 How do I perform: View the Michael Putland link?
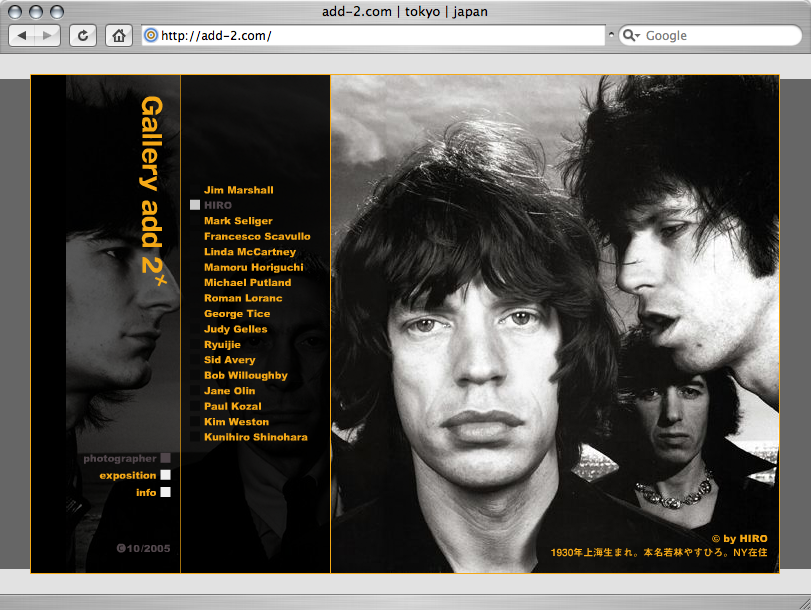[x=247, y=282]
